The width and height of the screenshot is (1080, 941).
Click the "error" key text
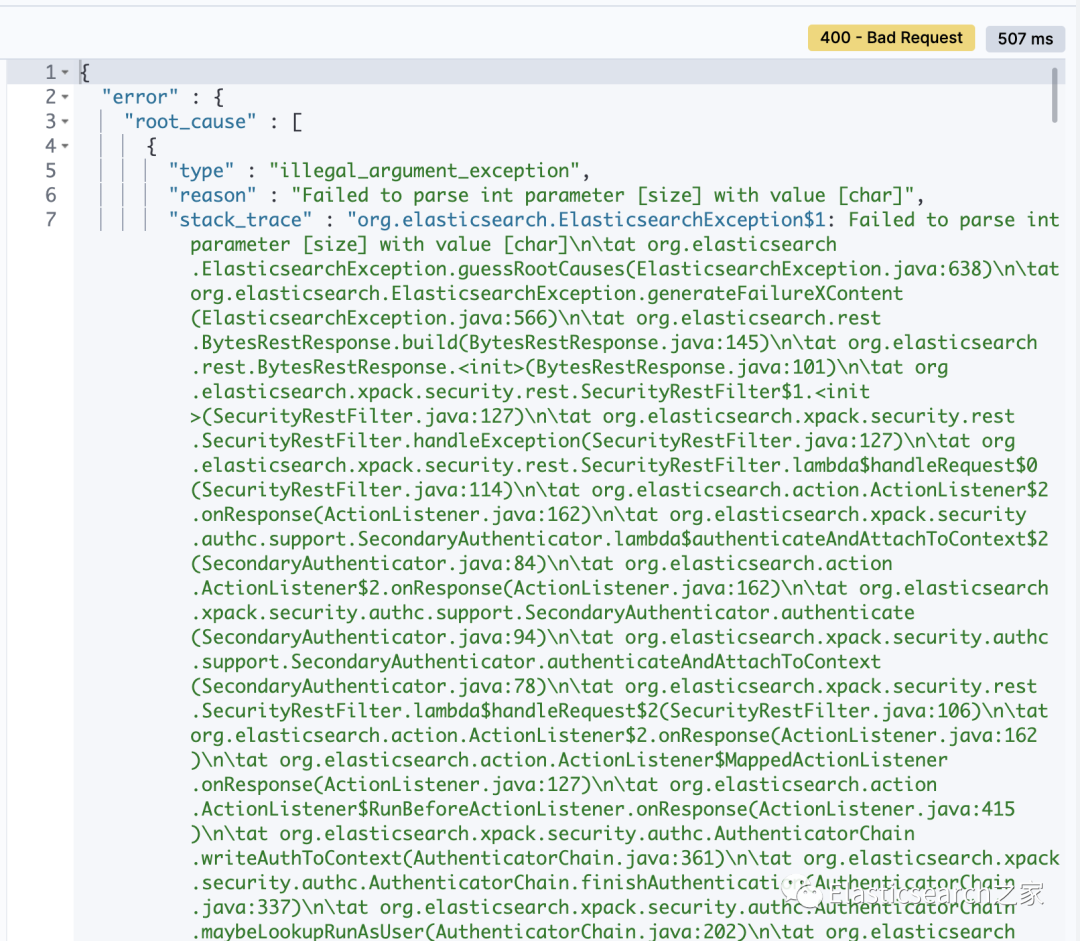[140, 97]
